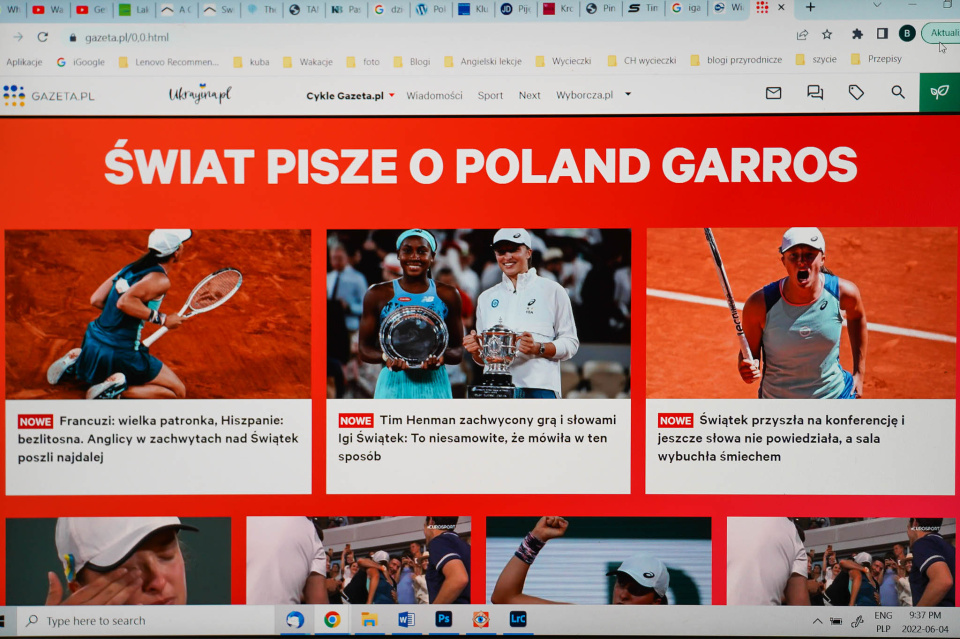The height and width of the screenshot is (639, 960).
Task: Switch to the Google "dzi" tab
Action: pos(389,9)
